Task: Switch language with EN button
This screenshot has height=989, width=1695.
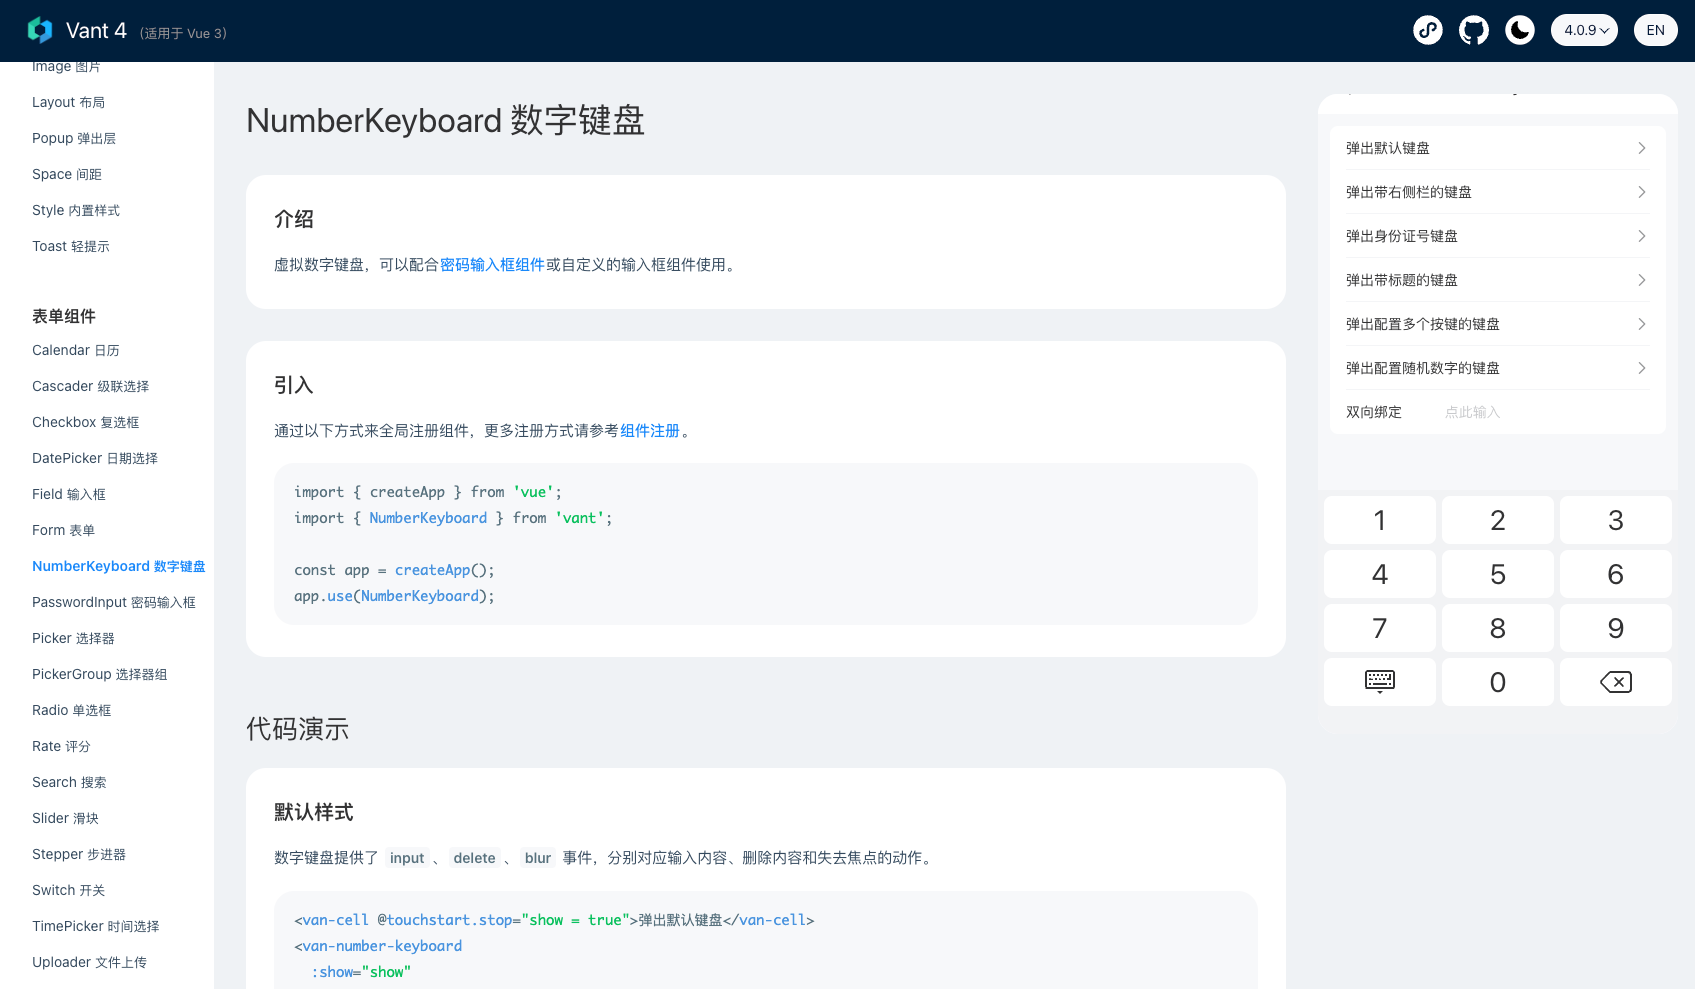Action: point(1656,30)
